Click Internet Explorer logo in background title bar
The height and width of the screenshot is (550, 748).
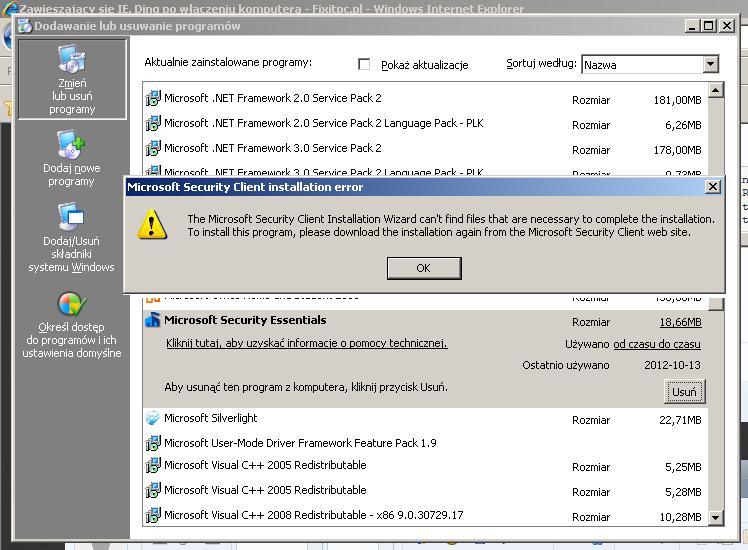pos(10,9)
